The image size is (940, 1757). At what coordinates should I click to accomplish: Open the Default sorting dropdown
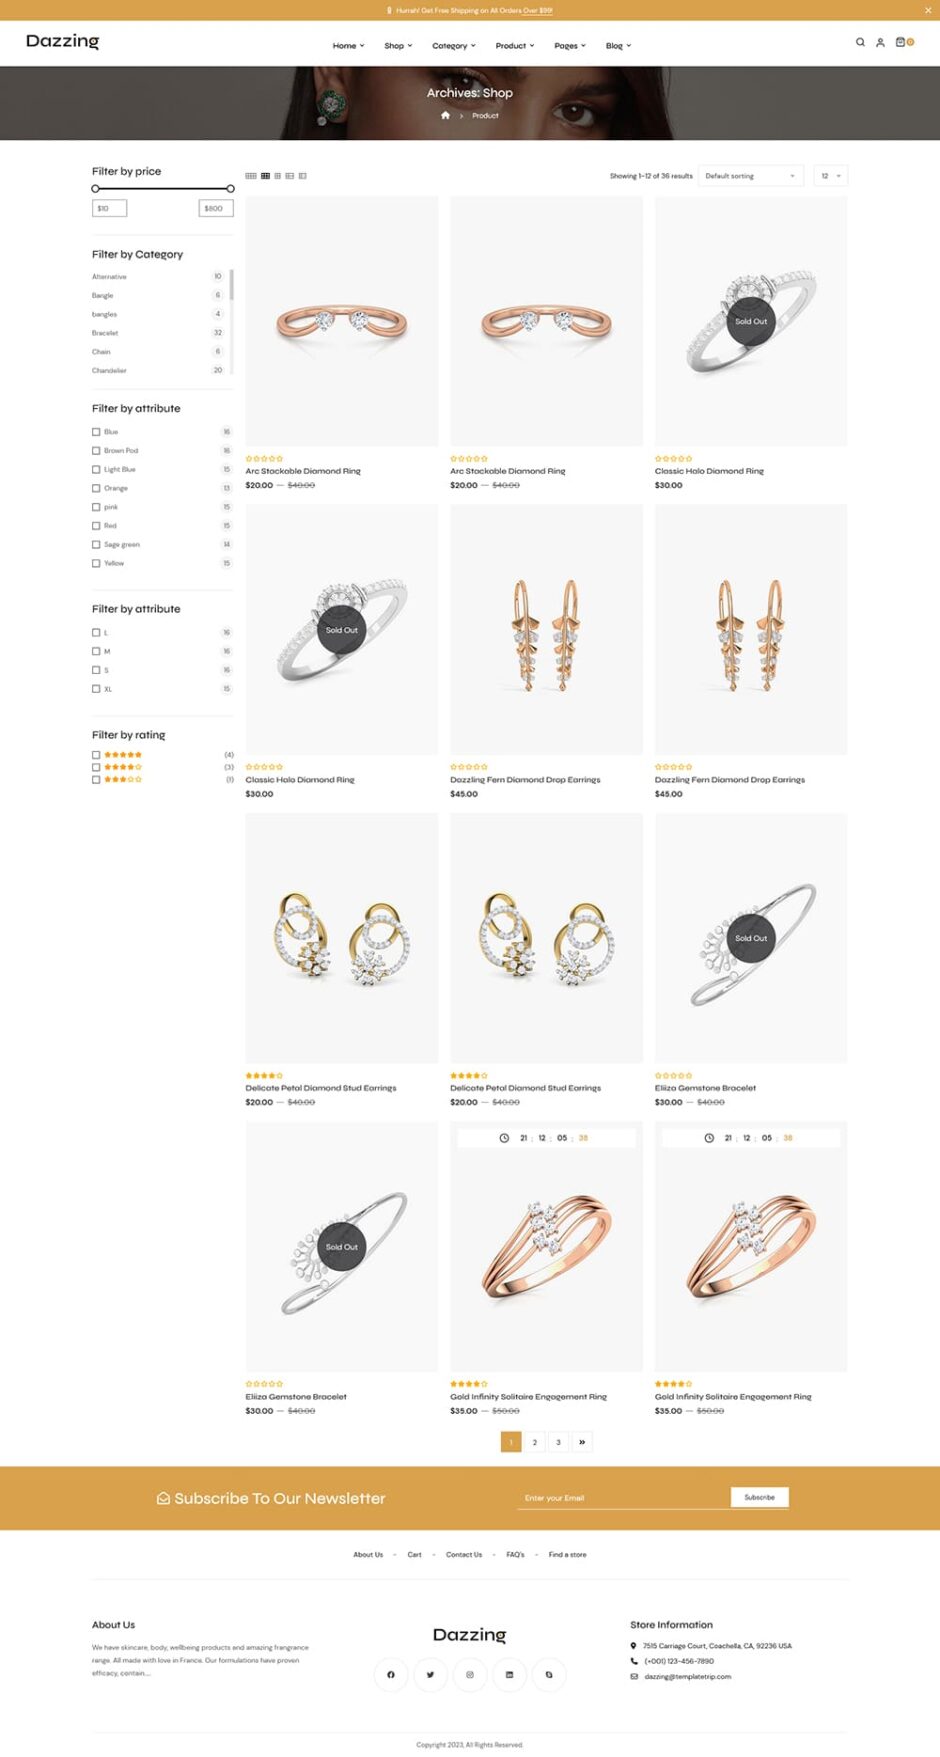click(x=750, y=176)
